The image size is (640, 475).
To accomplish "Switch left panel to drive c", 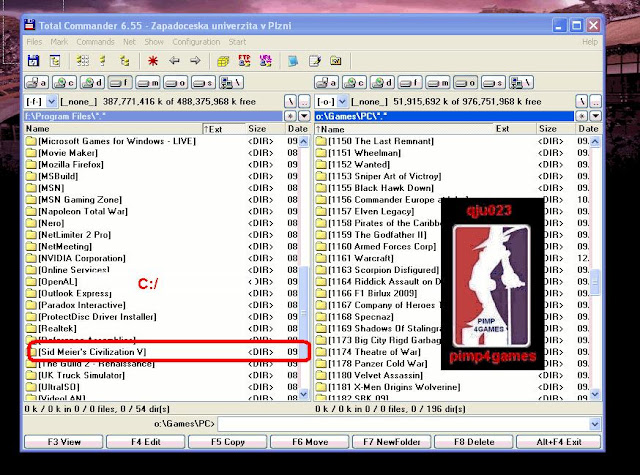I will [x=63, y=82].
